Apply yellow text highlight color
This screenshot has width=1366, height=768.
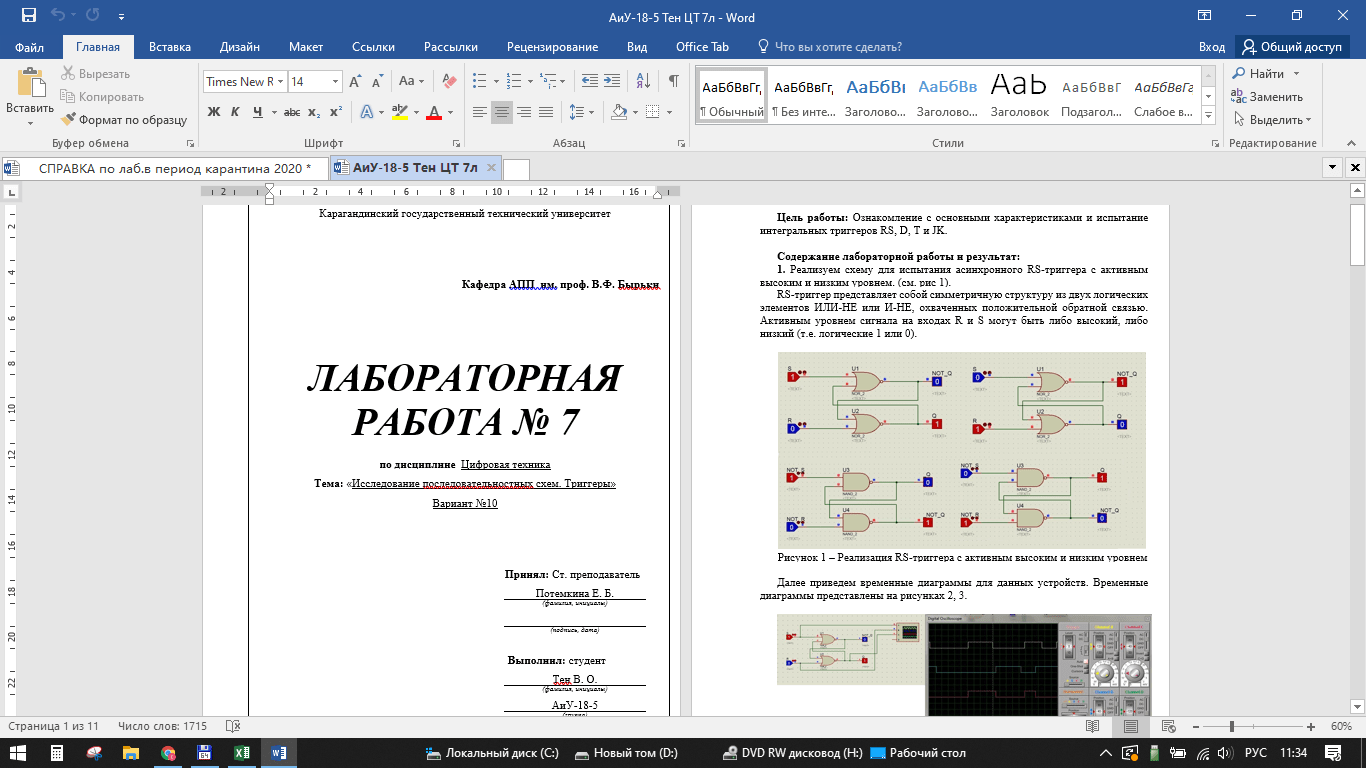(x=399, y=112)
